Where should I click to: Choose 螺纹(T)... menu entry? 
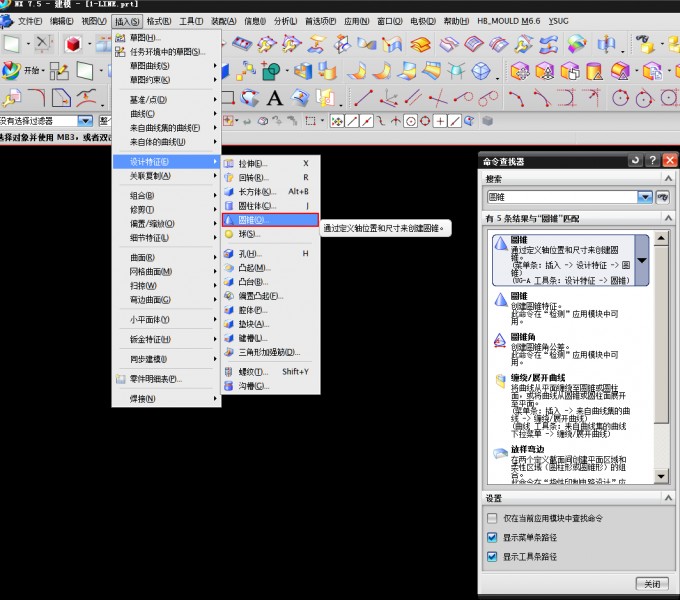pyautogui.click(x=271, y=372)
